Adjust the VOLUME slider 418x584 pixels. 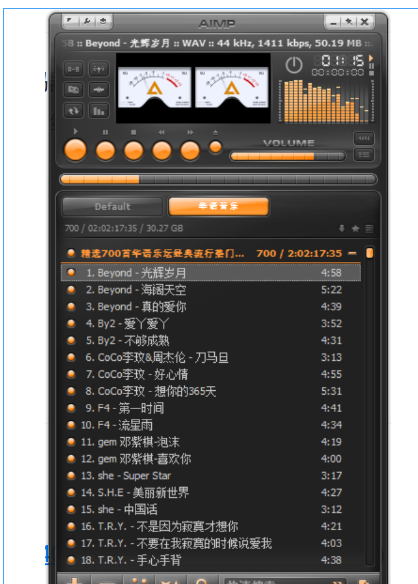[x=287, y=156]
